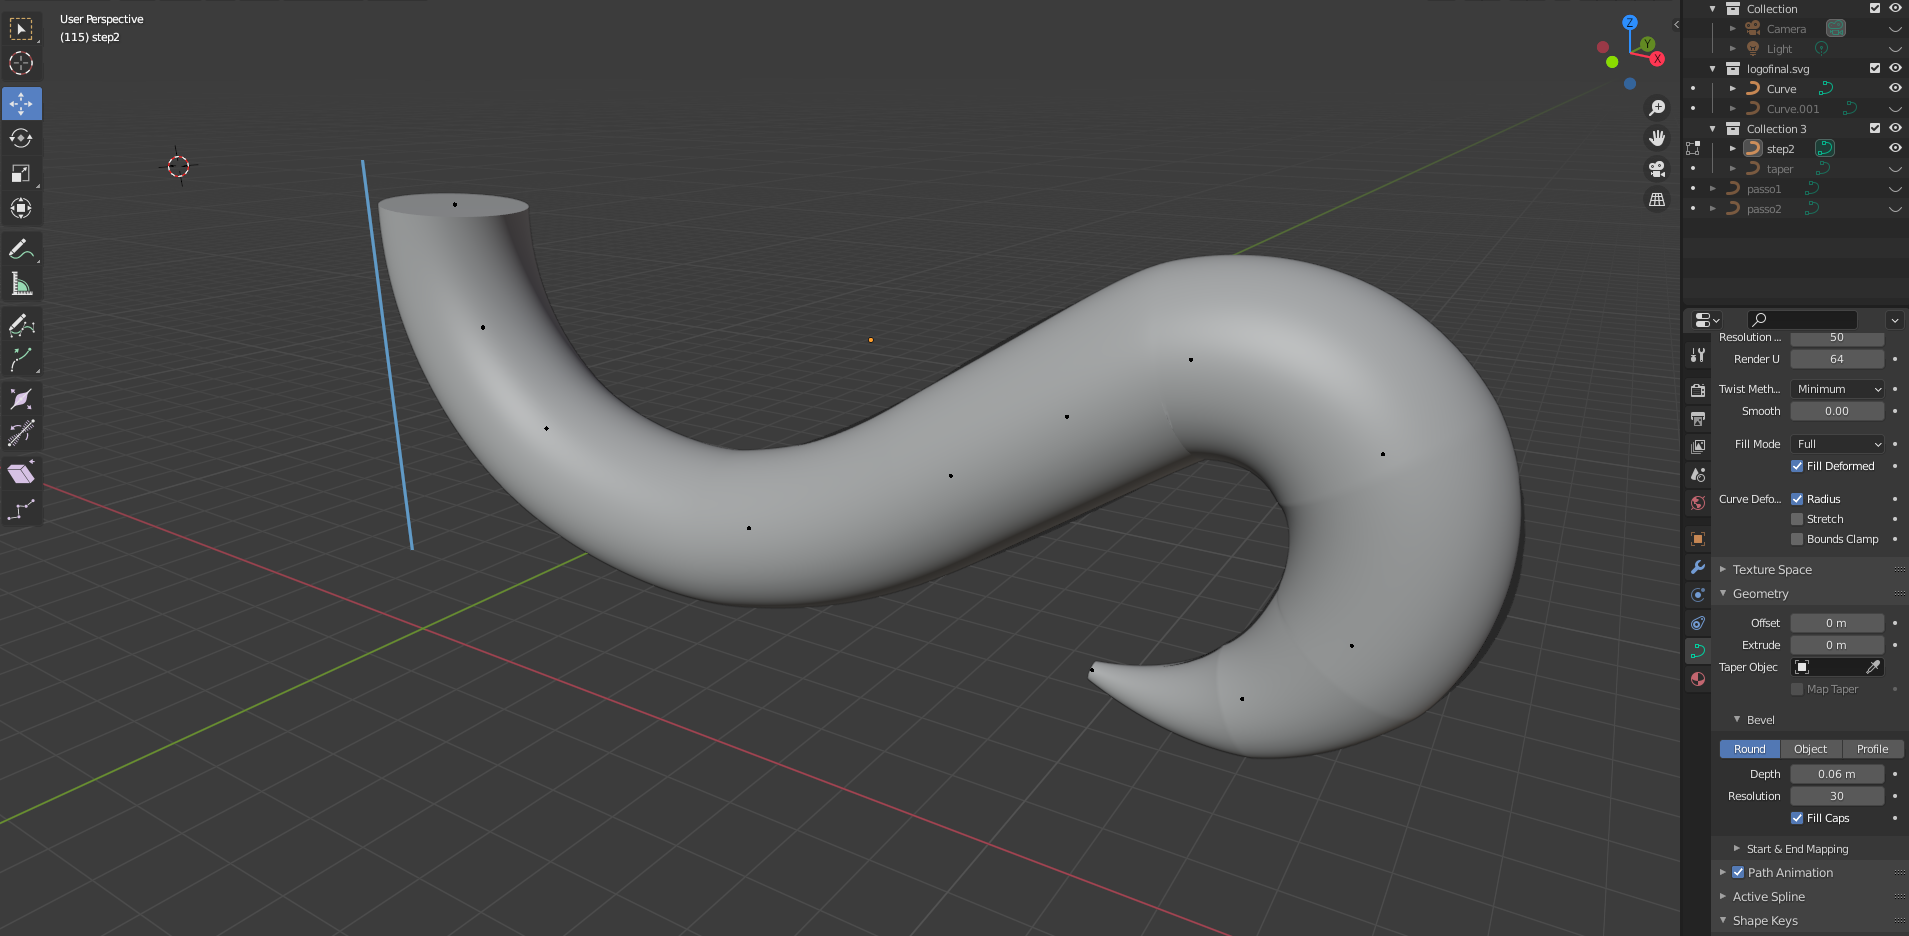Open the Object Data curve properties tab

(1698, 651)
